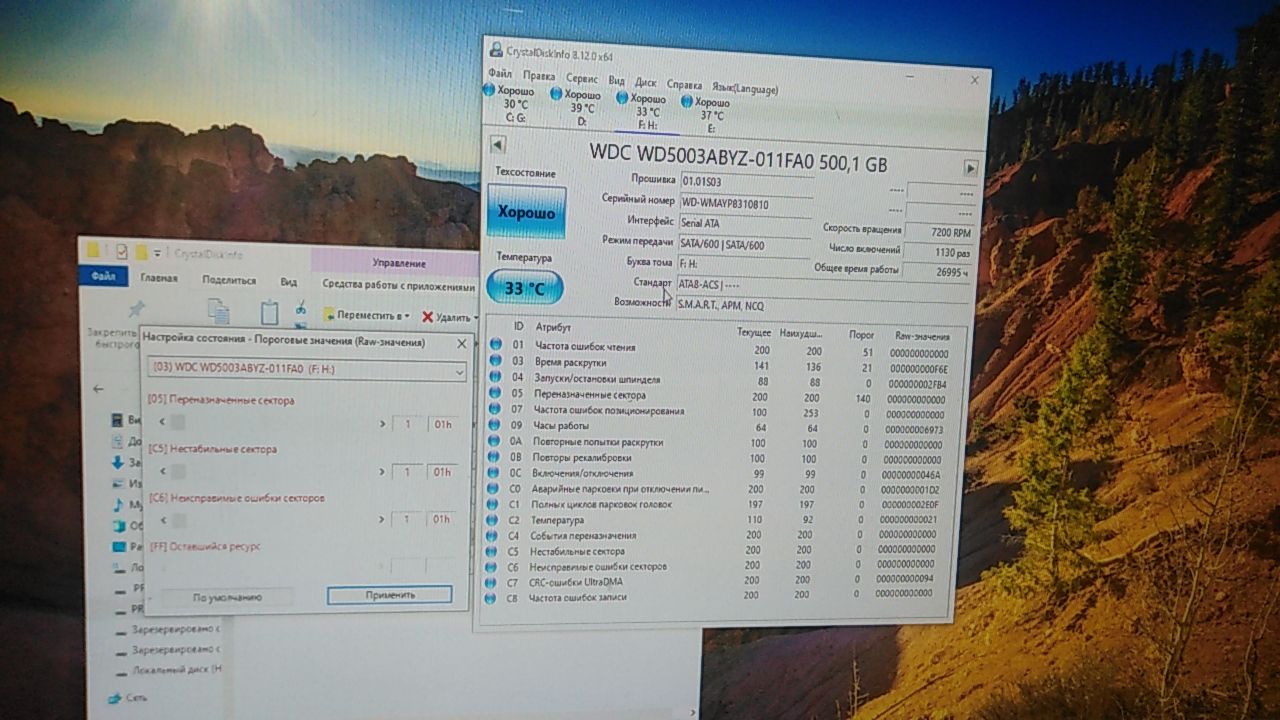
Task: Close the threshold settings dialog
Action: pos(461,343)
